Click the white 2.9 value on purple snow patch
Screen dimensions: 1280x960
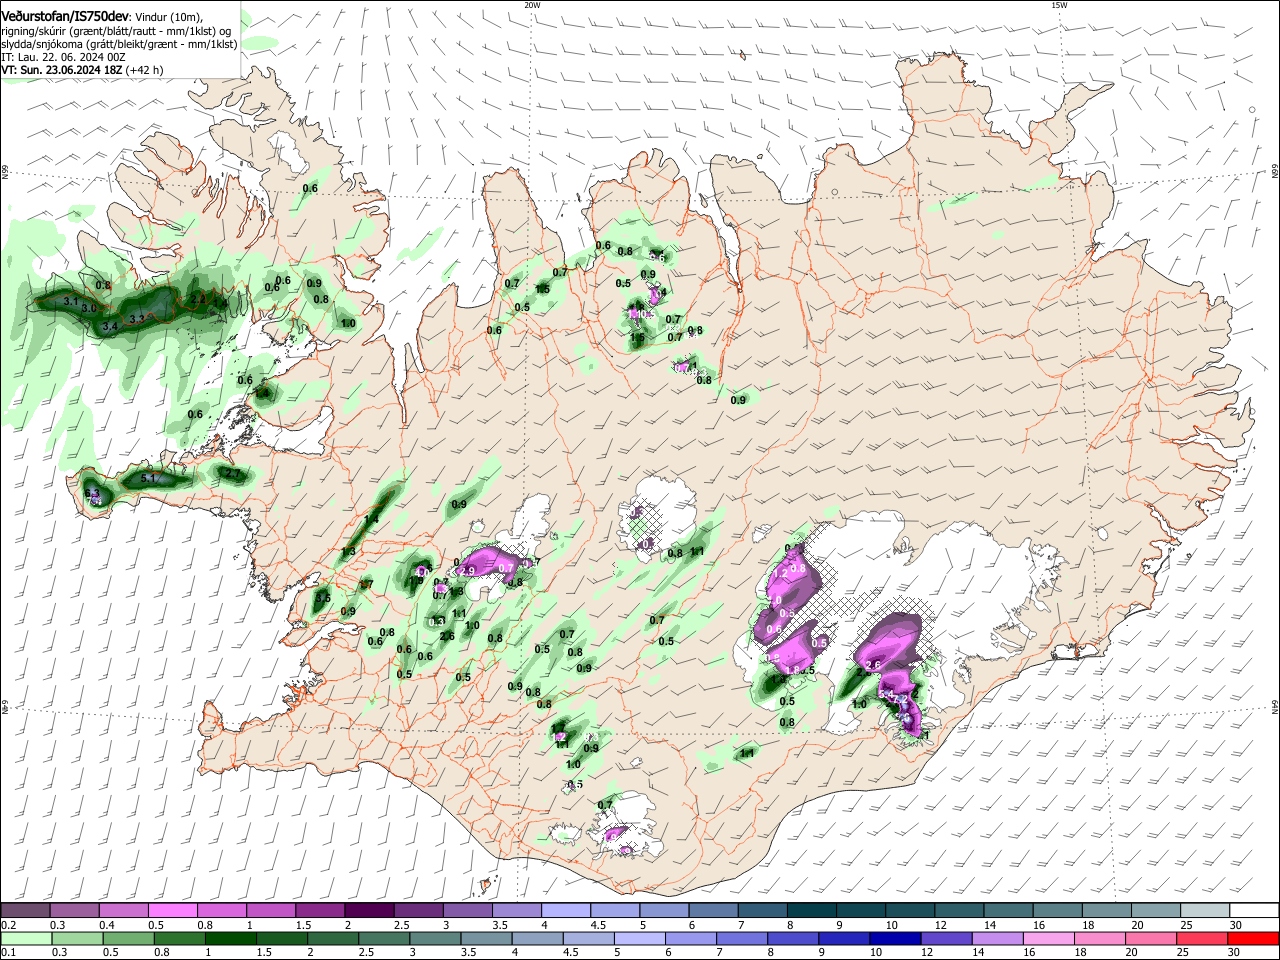pos(469,570)
